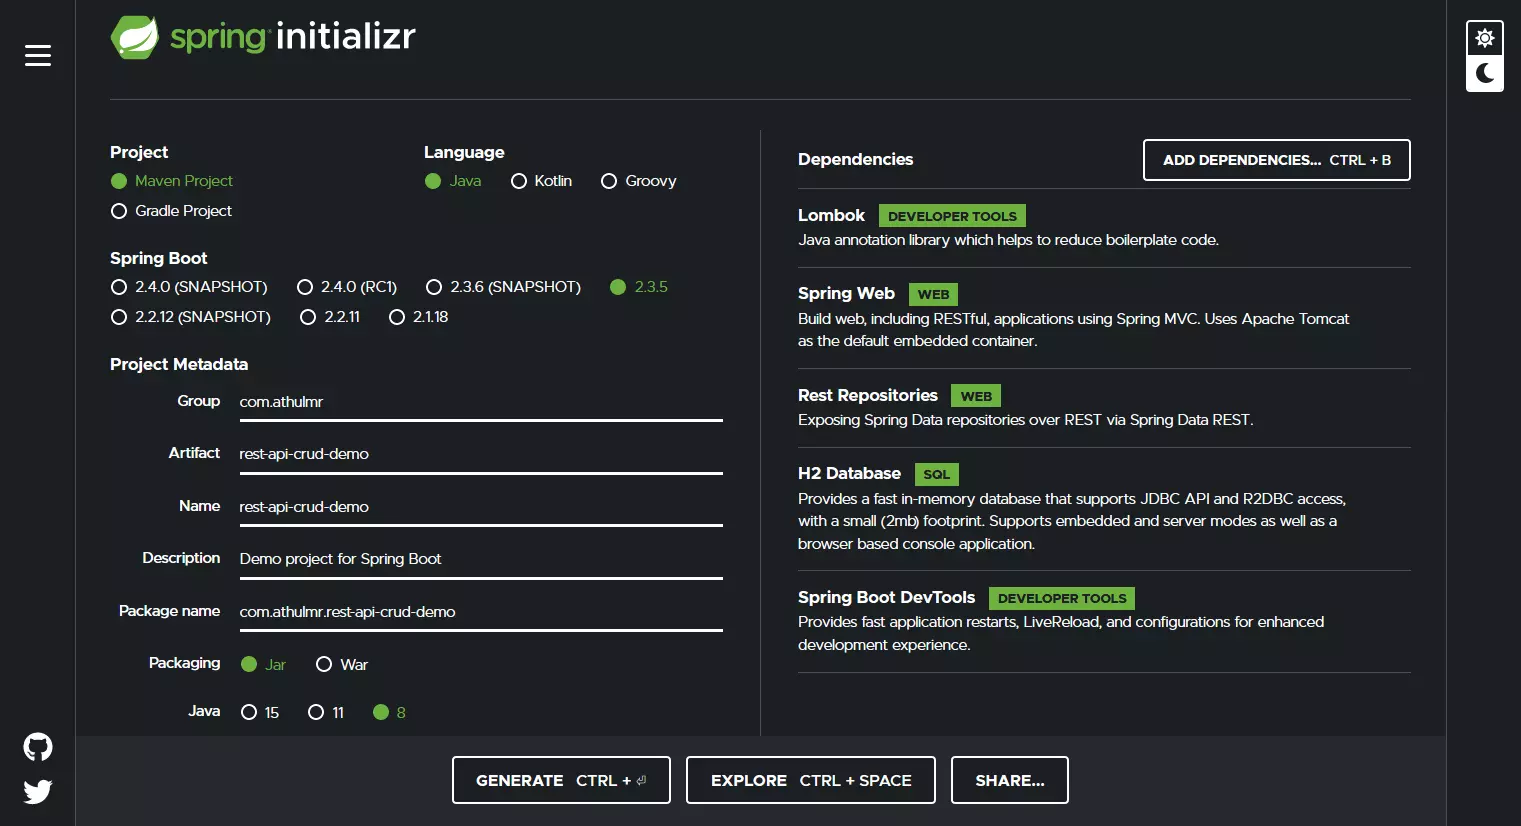The height and width of the screenshot is (826, 1521).
Task: Select Spring Boot 2.4.0 (SNAPSHOT)
Action: [x=189, y=287]
